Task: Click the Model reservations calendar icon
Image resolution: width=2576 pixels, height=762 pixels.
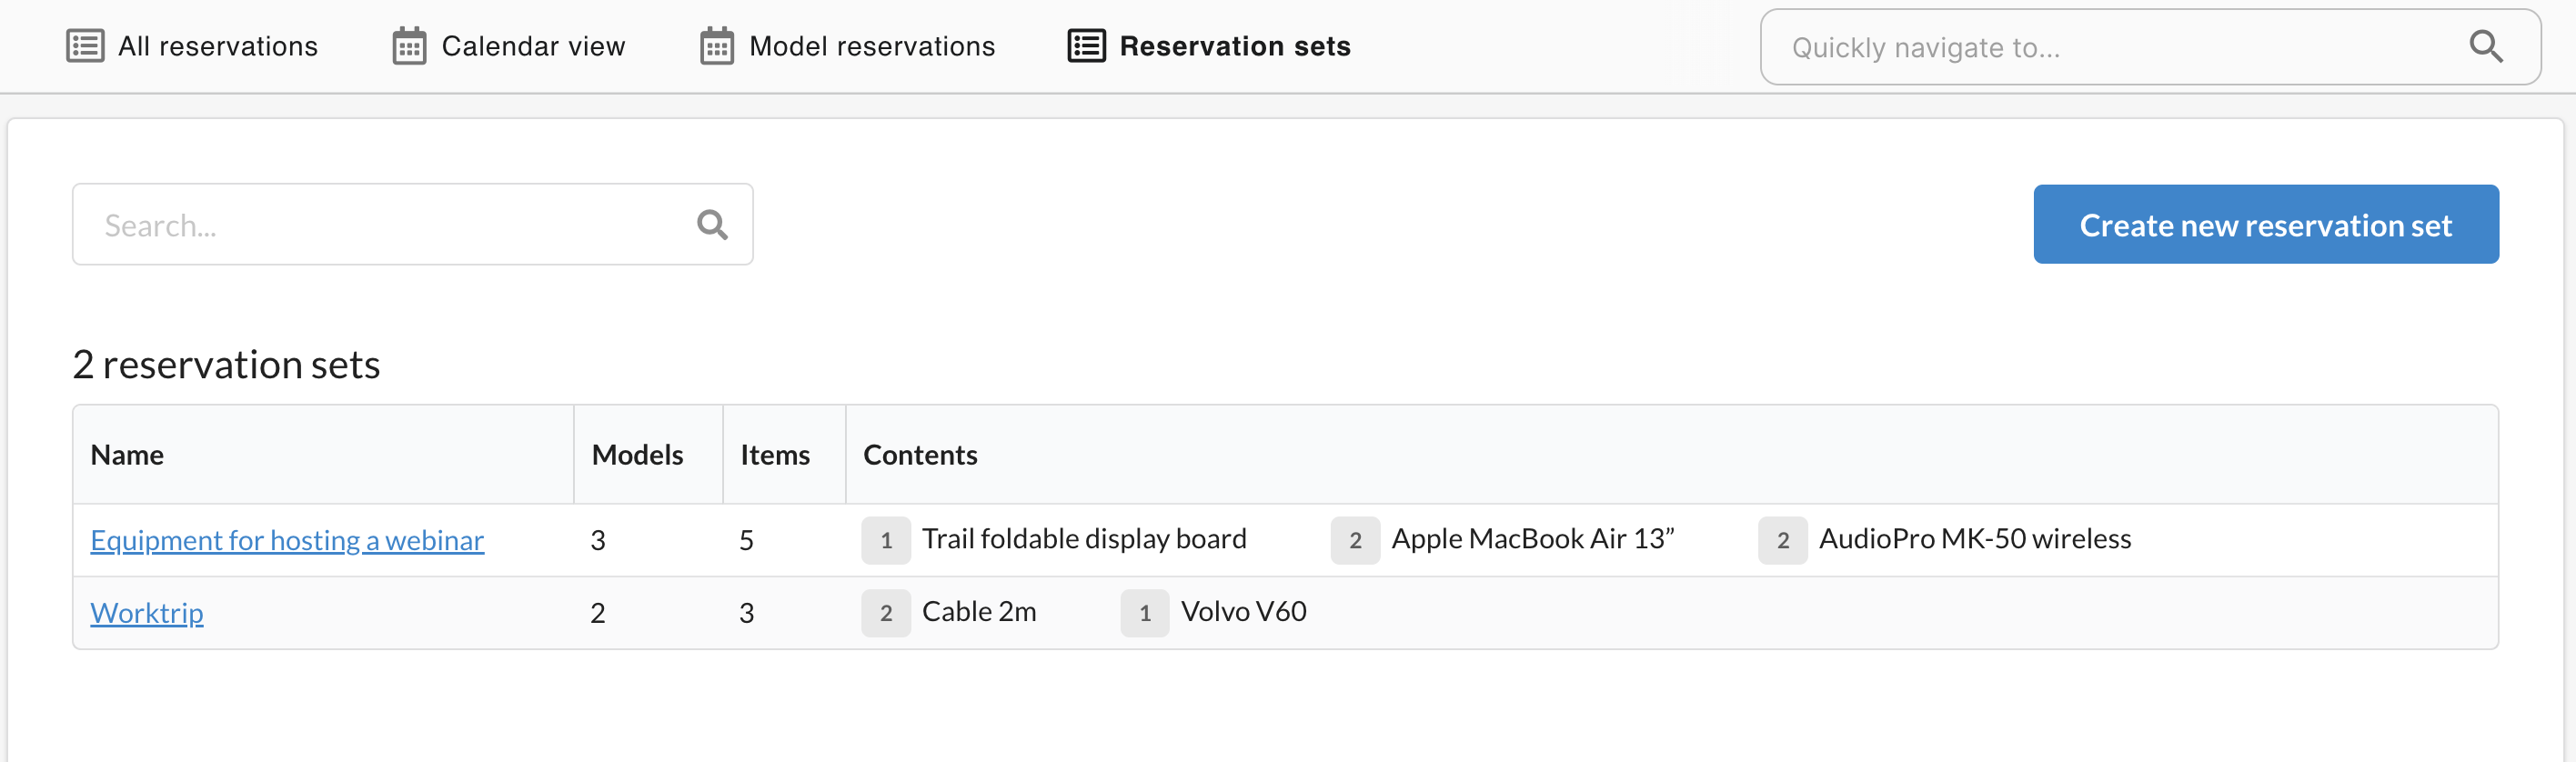Action: tap(716, 46)
